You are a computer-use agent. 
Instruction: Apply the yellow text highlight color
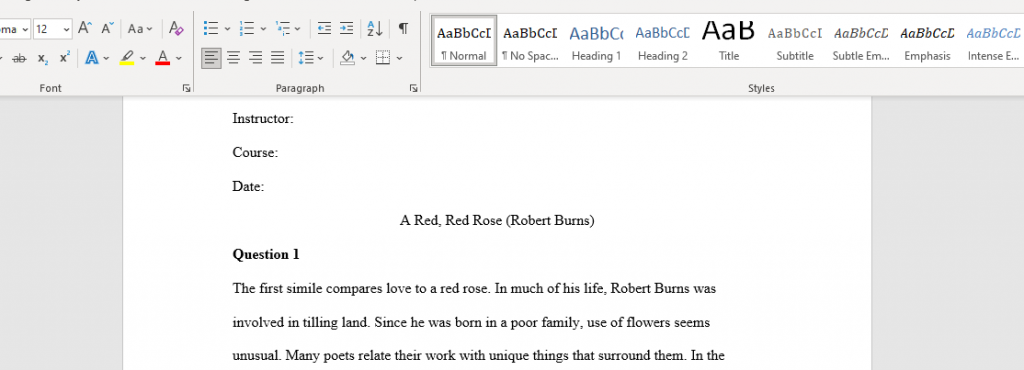coord(127,59)
